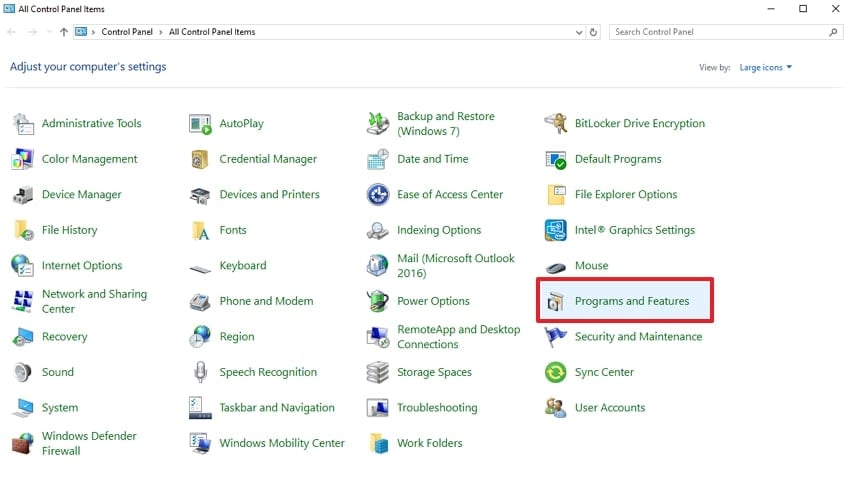Open Work Folders icon
This screenshot has height=486, width=850.
coord(378,444)
